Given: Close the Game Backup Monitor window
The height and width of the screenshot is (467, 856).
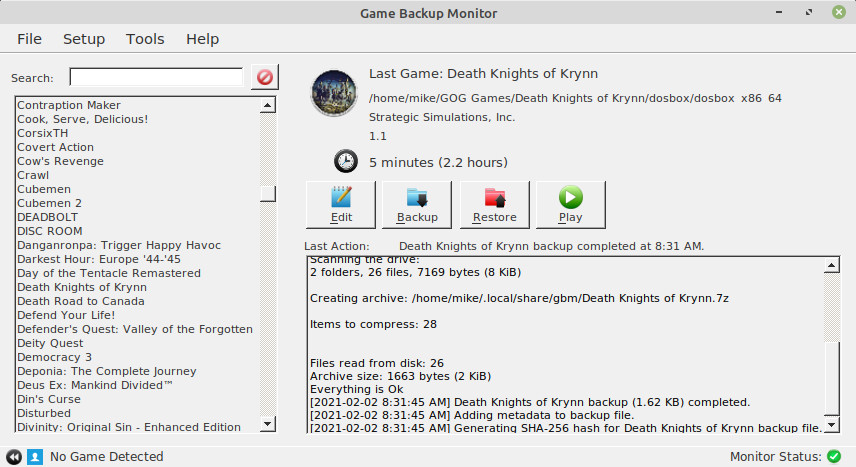Looking at the screenshot, I should pyautogui.click(x=839, y=12).
